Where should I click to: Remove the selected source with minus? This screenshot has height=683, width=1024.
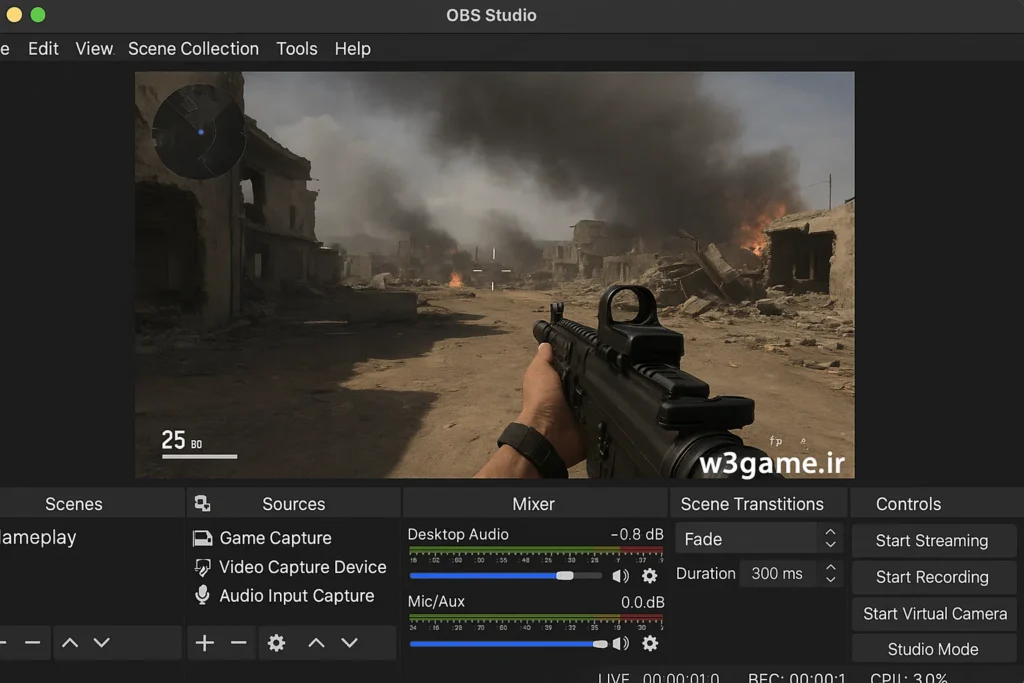pyautogui.click(x=238, y=643)
